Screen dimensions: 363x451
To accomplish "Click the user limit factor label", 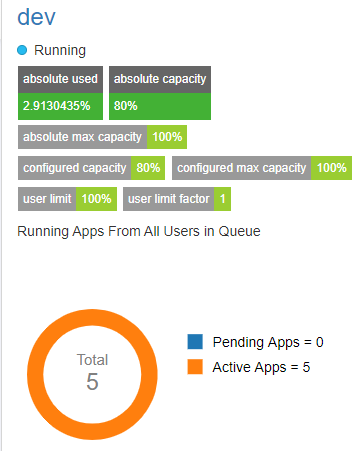I will click(169, 199).
